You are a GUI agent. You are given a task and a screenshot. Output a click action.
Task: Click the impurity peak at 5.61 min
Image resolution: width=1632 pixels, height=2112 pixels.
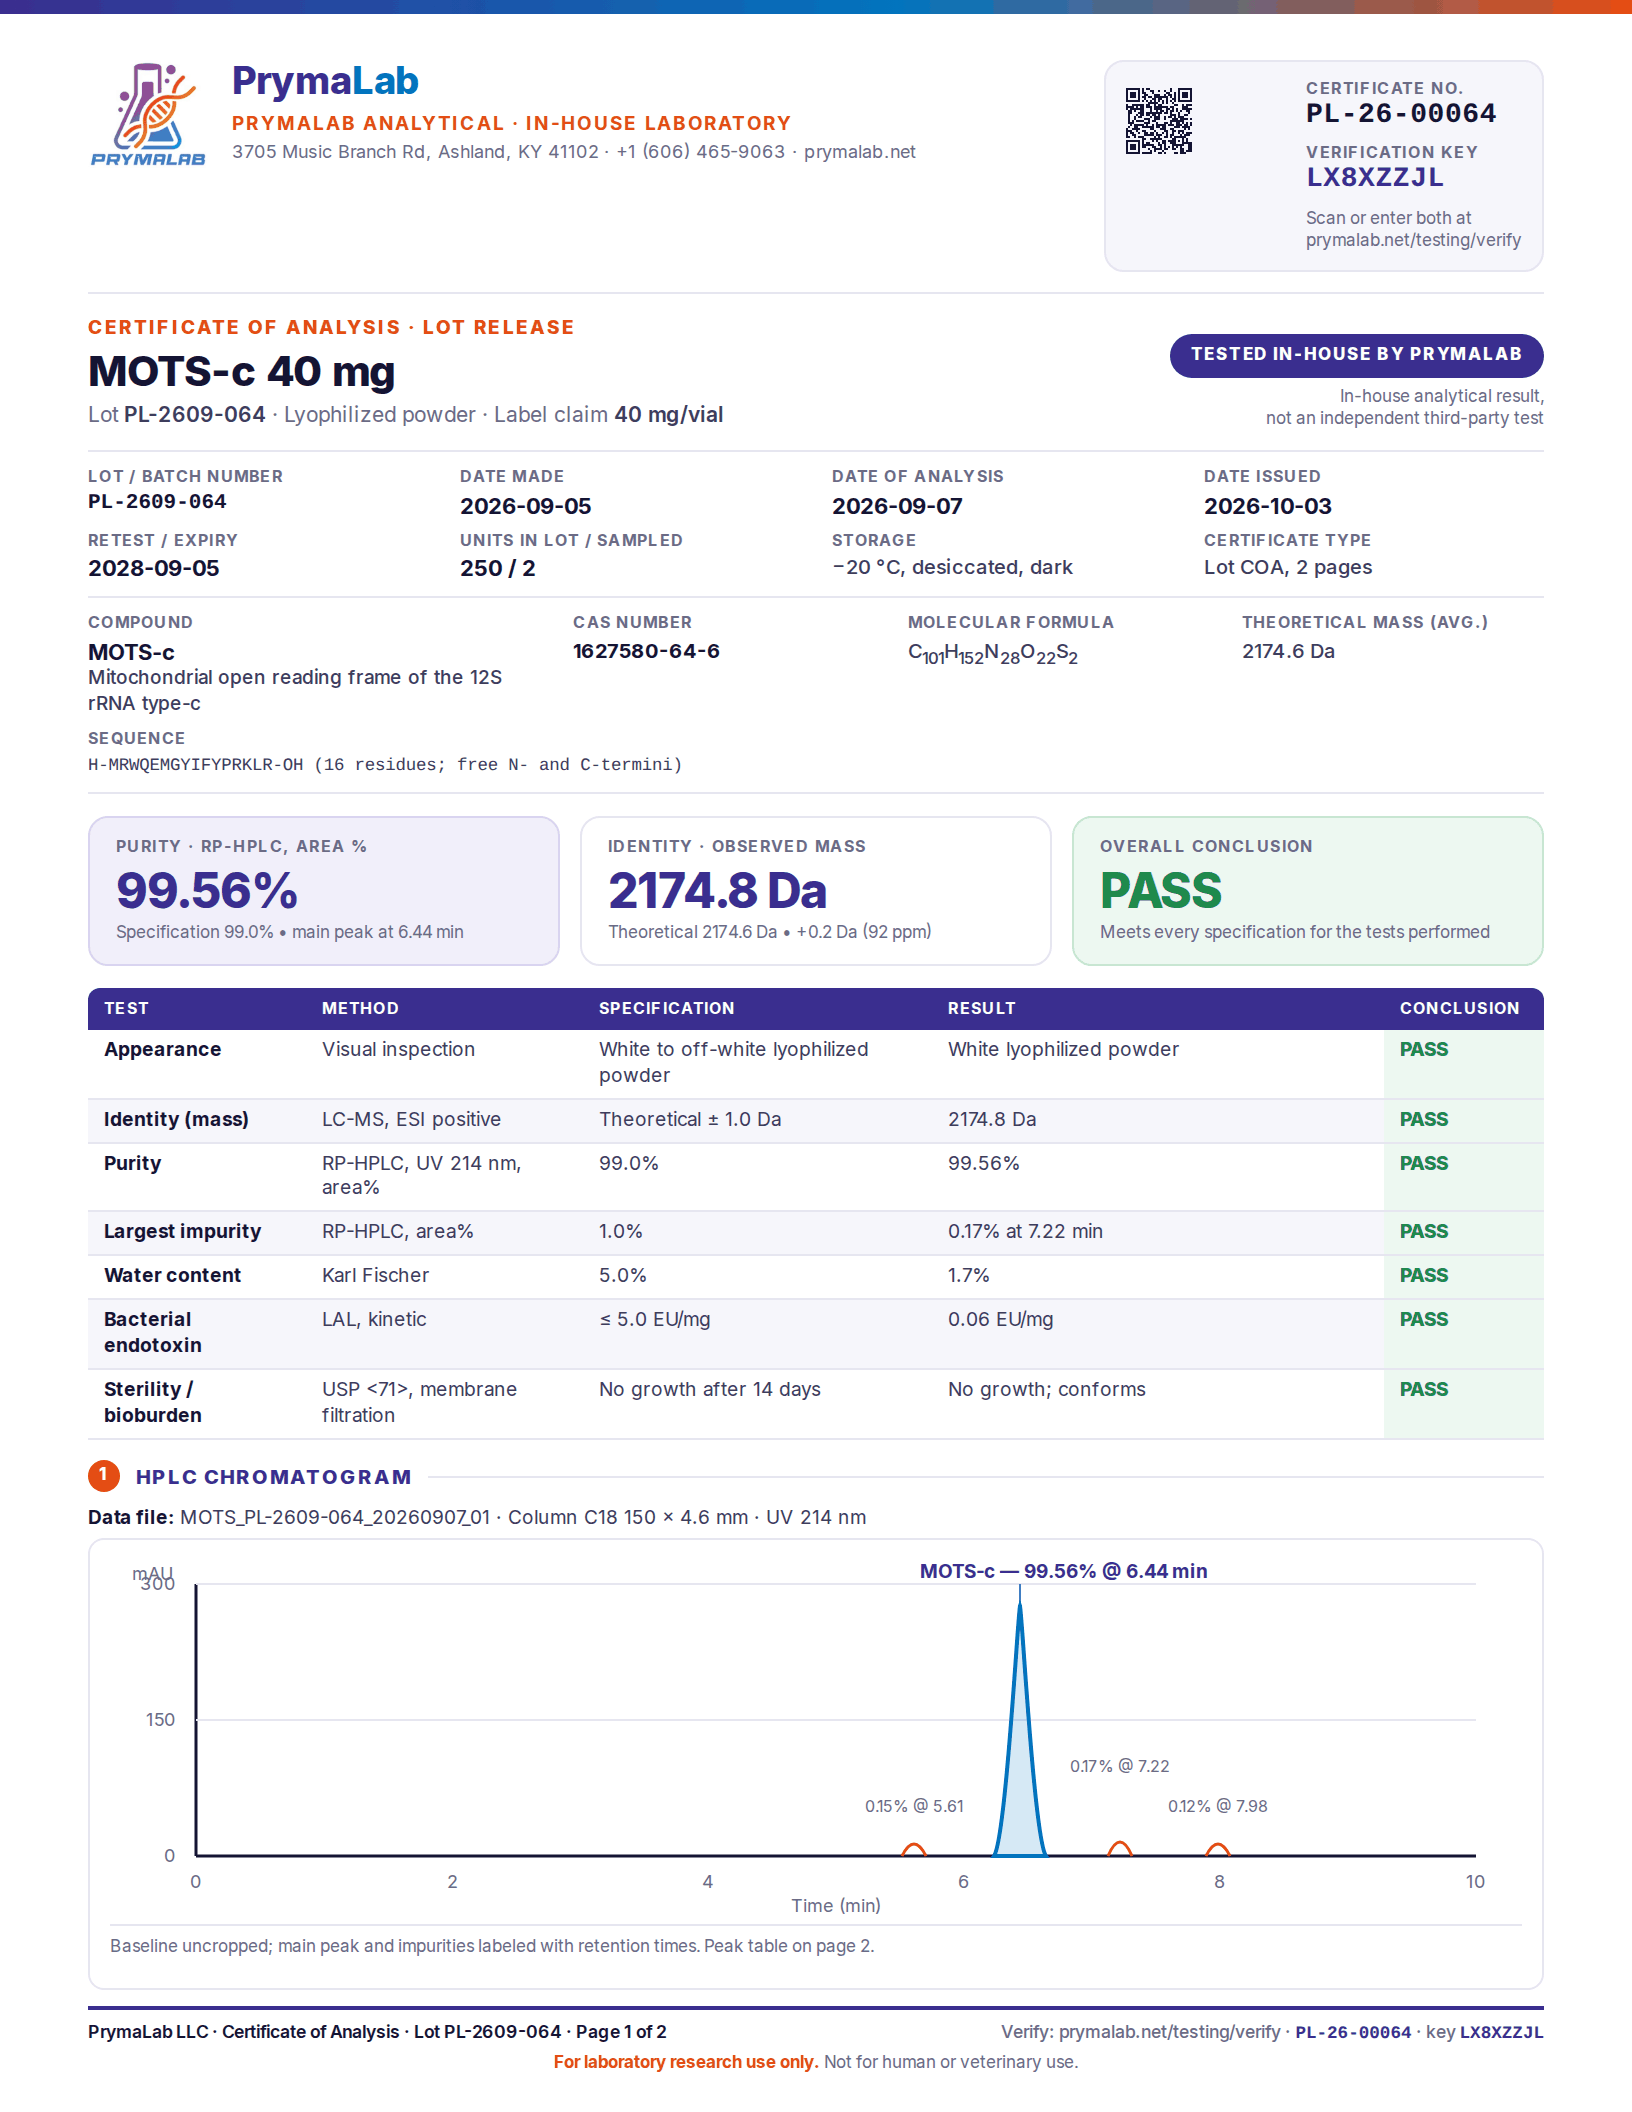point(914,1850)
